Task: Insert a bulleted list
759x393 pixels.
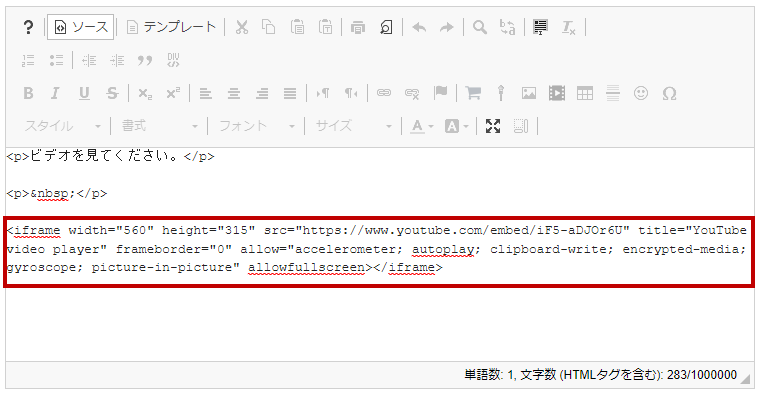Action: 56,60
